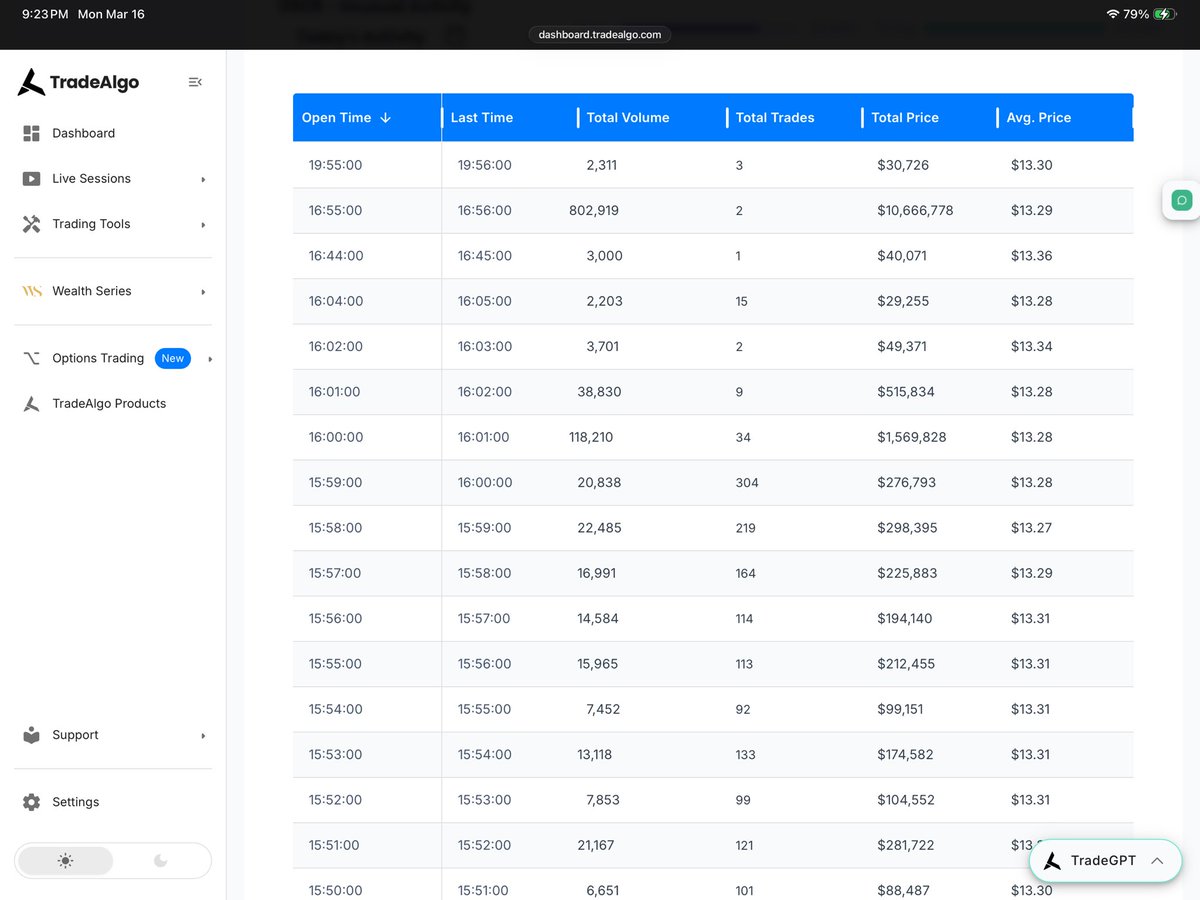Tap the 9:23 PM clock in status bar
The width and height of the screenshot is (1200, 900).
tap(45, 15)
